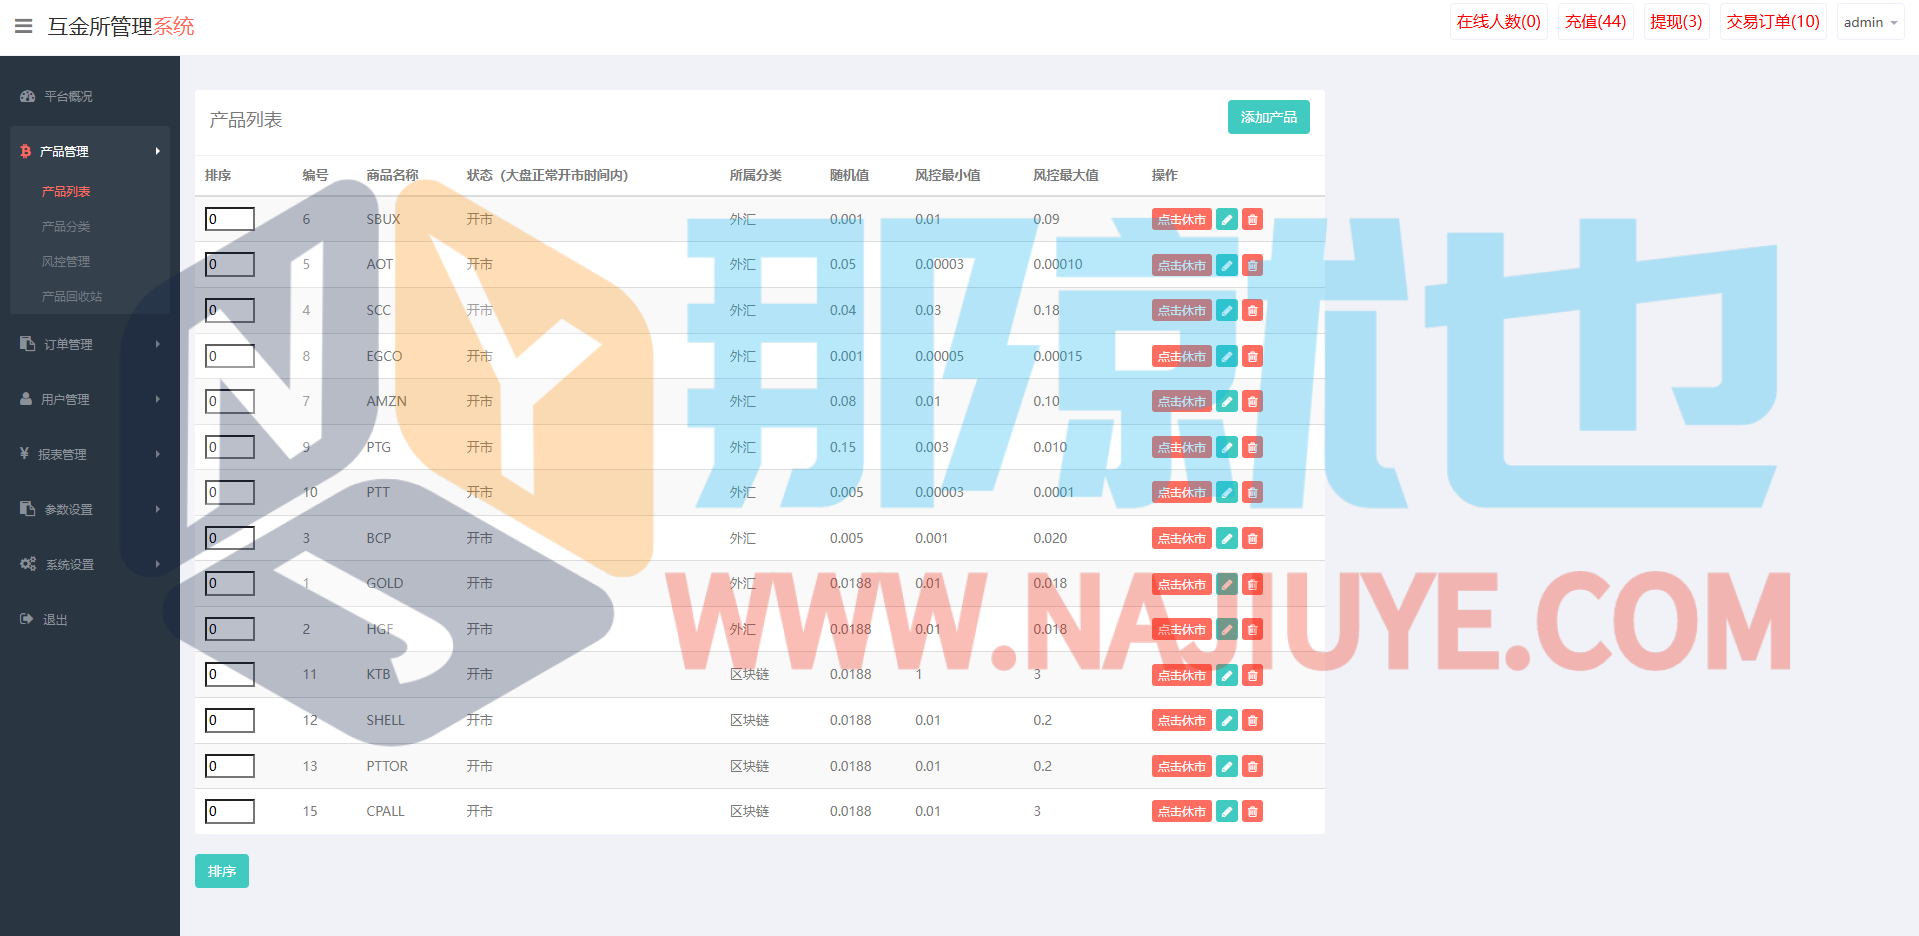Delete the BCP product row

(1252, 539)
